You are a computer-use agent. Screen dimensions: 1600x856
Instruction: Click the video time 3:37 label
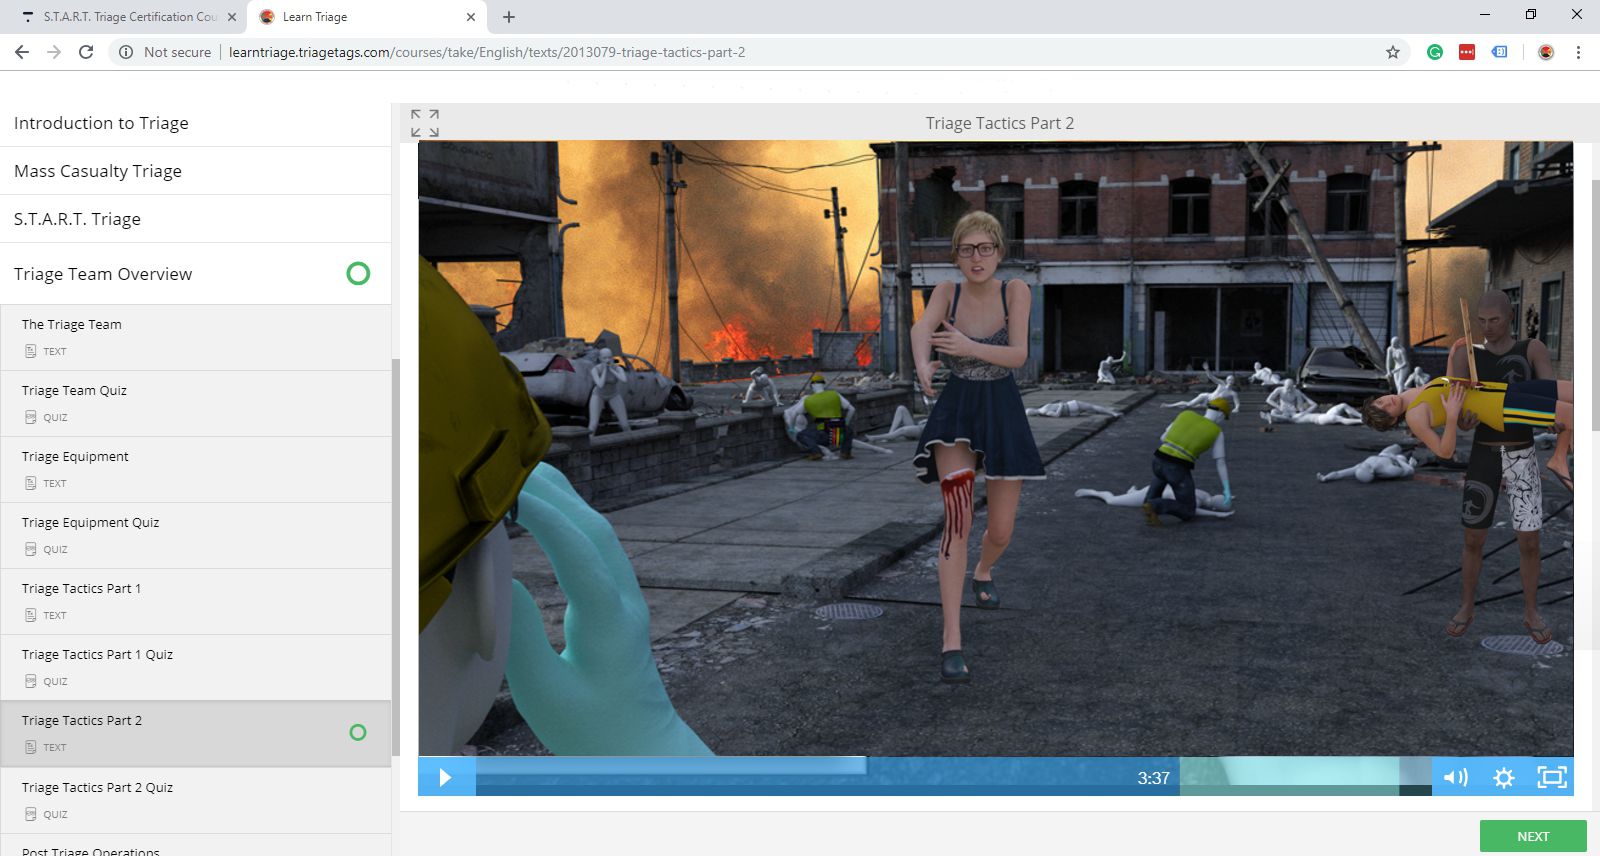click(1153, 778)
